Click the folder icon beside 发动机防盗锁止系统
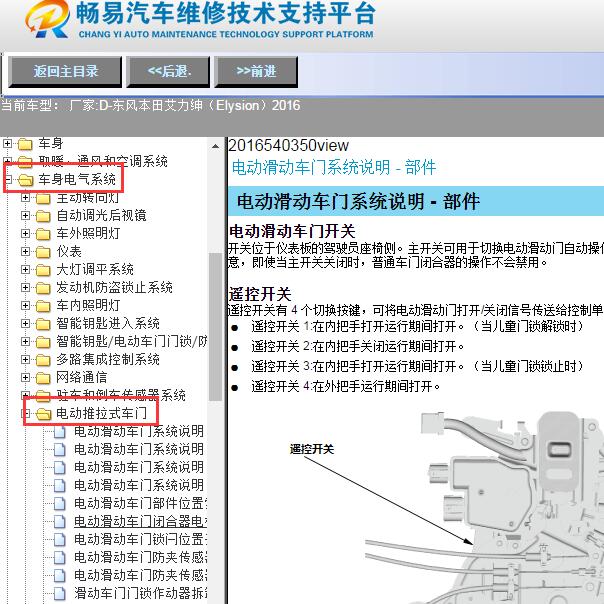604x604 pixels. click(x=43, y=288)
